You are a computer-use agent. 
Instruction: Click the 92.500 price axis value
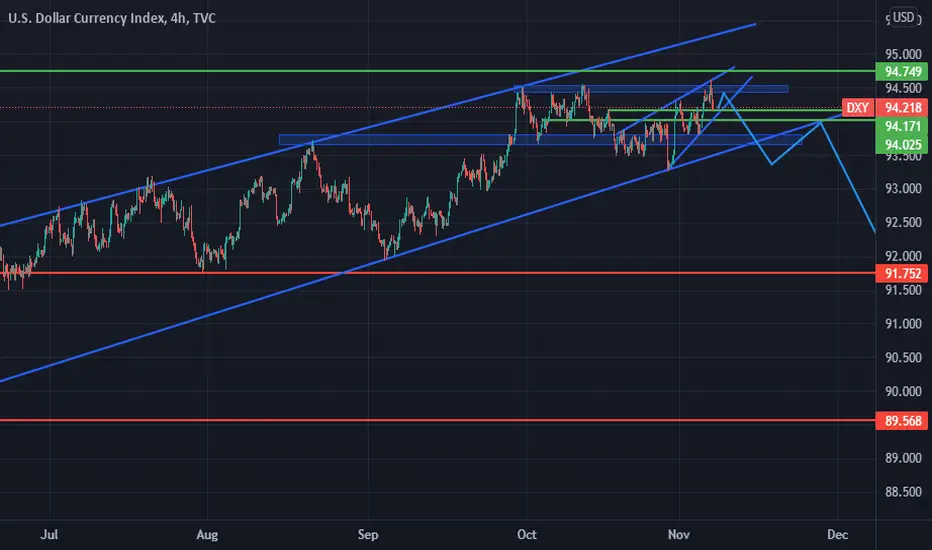903,222
